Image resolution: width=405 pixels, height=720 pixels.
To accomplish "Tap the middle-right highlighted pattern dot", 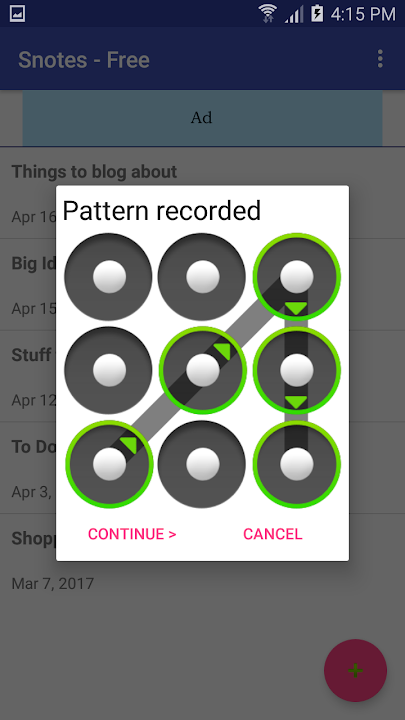I will (x=297, y=370).
